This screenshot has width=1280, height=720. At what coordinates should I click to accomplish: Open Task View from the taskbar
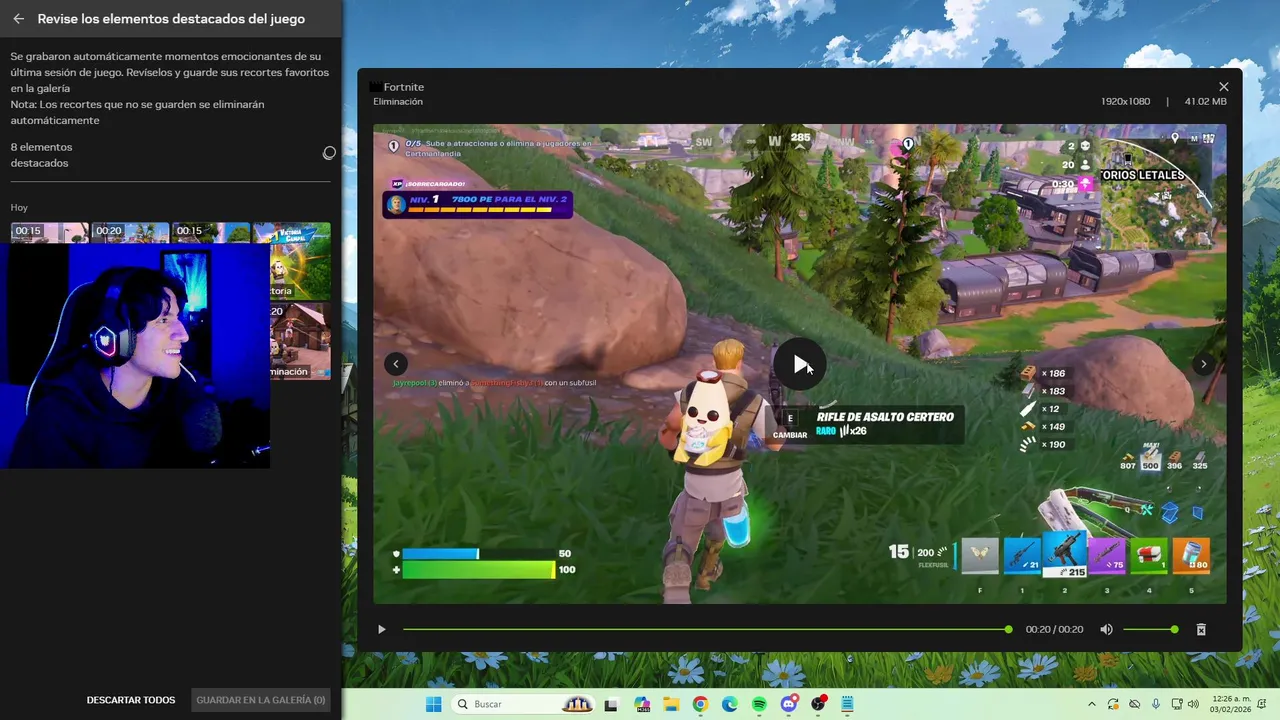[x=611, y=704]
